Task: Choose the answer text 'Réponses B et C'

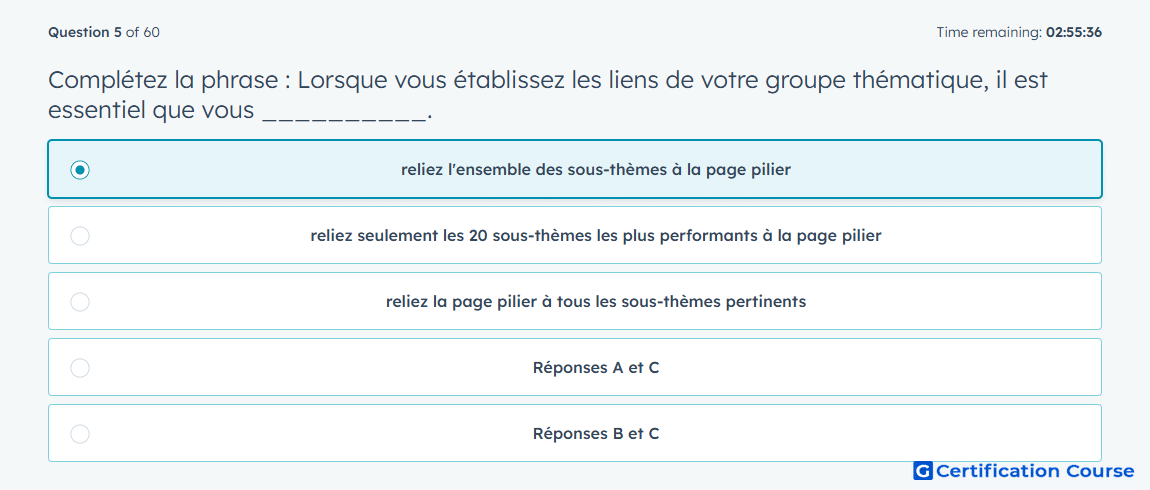Action: click(x=596, y=434)
